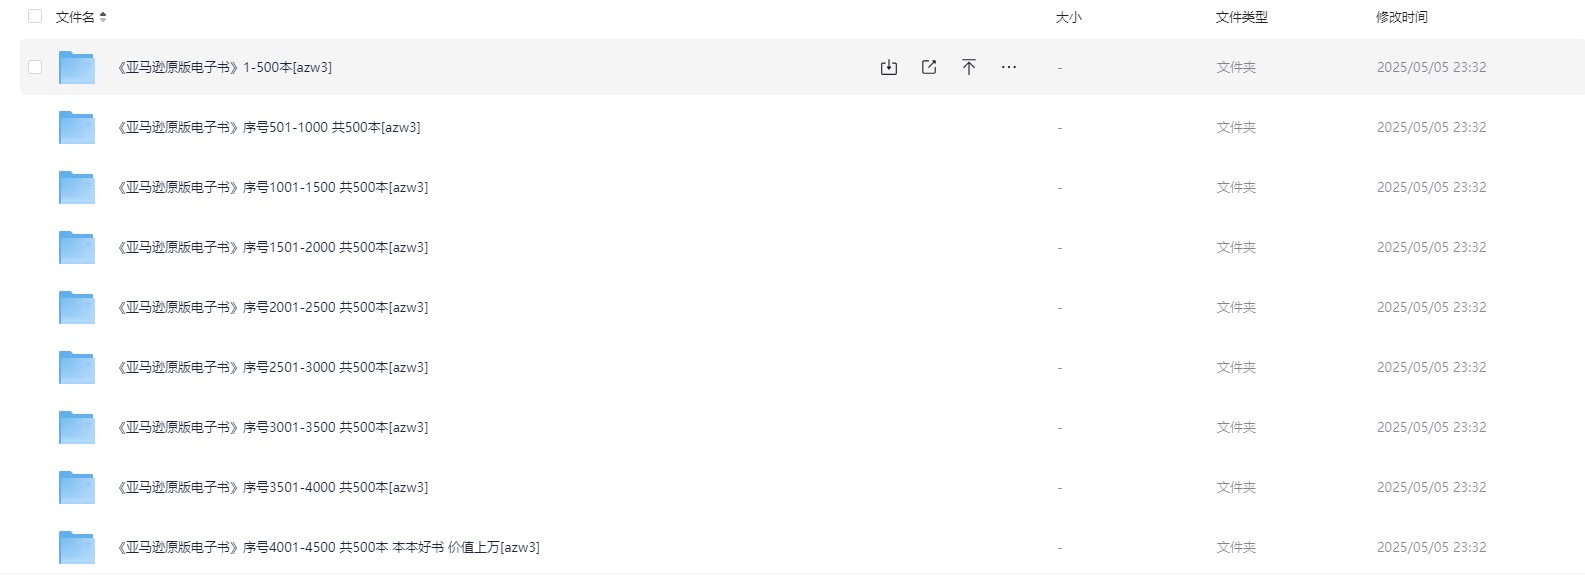Select file name 序号1001-1500 共500本[azw3]
Image resolution: width=1585 pixels, height=583 pixels.
pos(273,187)
